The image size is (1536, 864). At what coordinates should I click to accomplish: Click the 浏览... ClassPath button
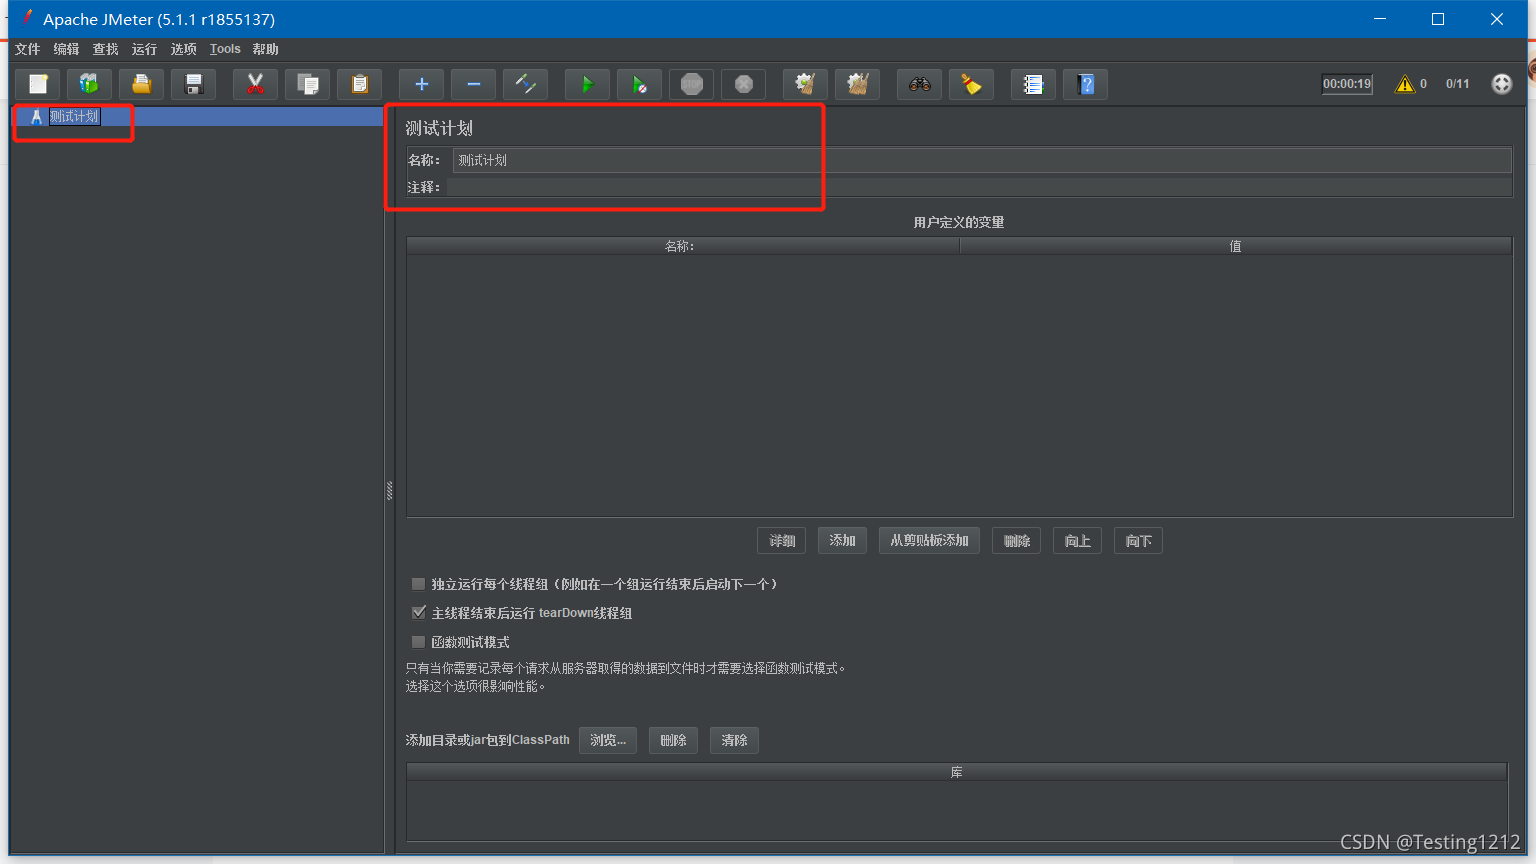click(x=608, y=740)
